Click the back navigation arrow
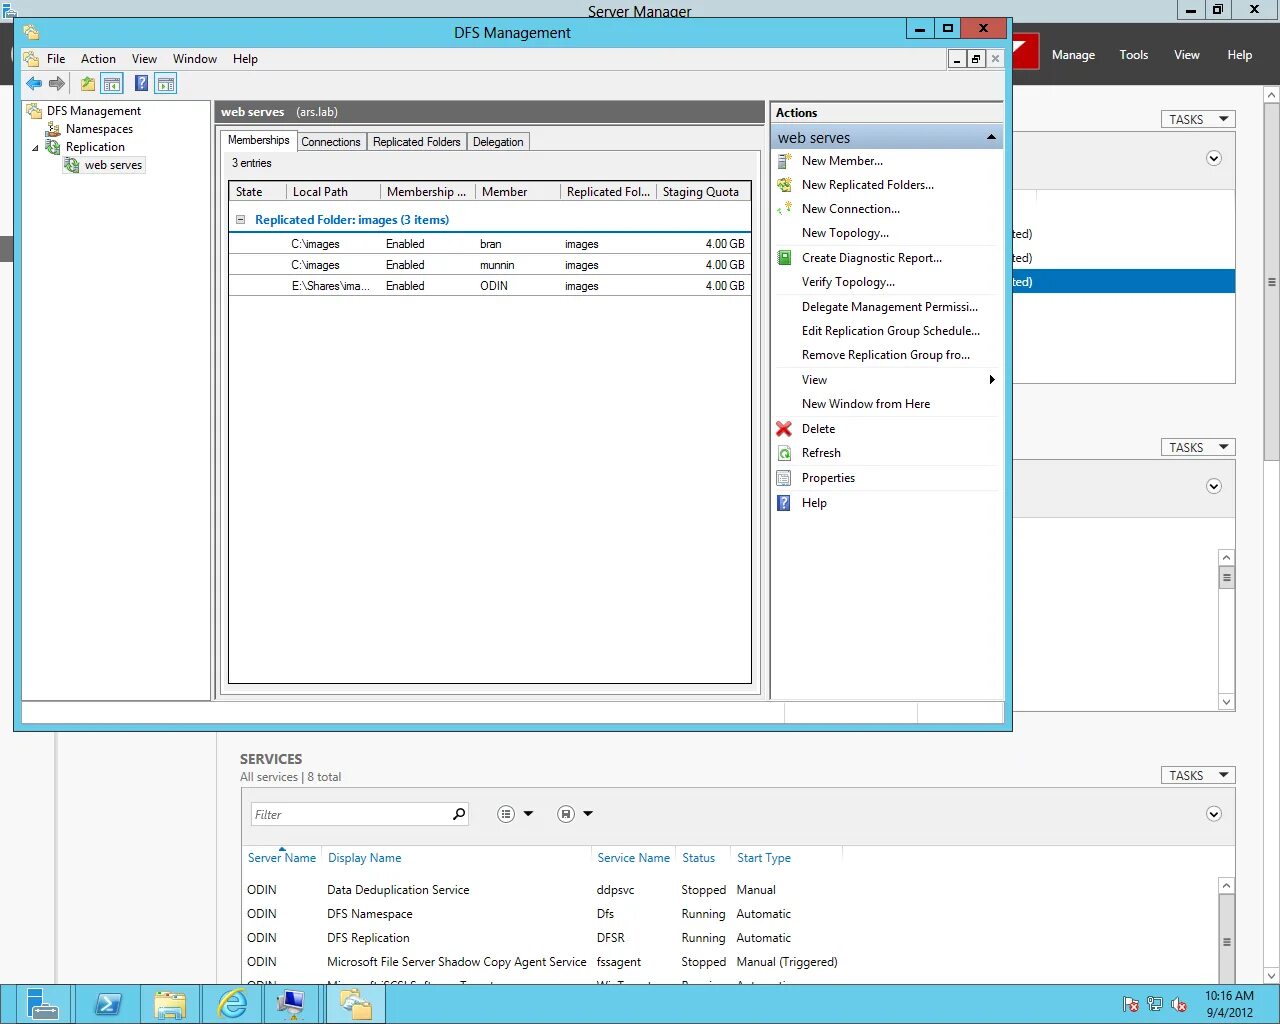 (x=33, y=83)
